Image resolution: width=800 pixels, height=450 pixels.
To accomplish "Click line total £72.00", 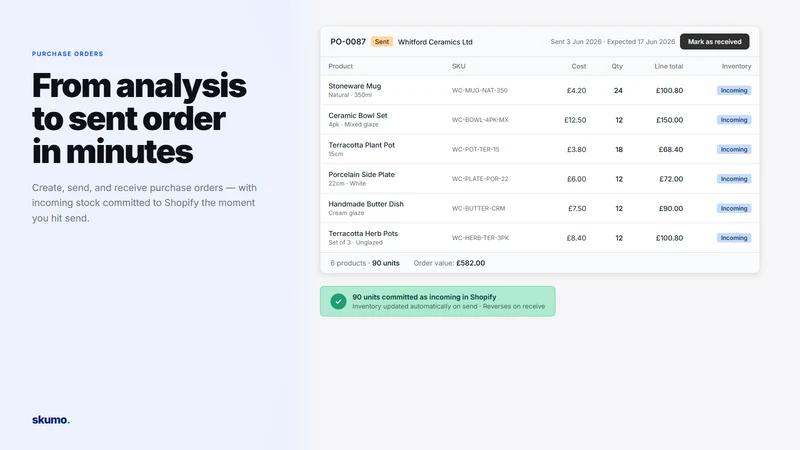I will (x=671, y=179).
